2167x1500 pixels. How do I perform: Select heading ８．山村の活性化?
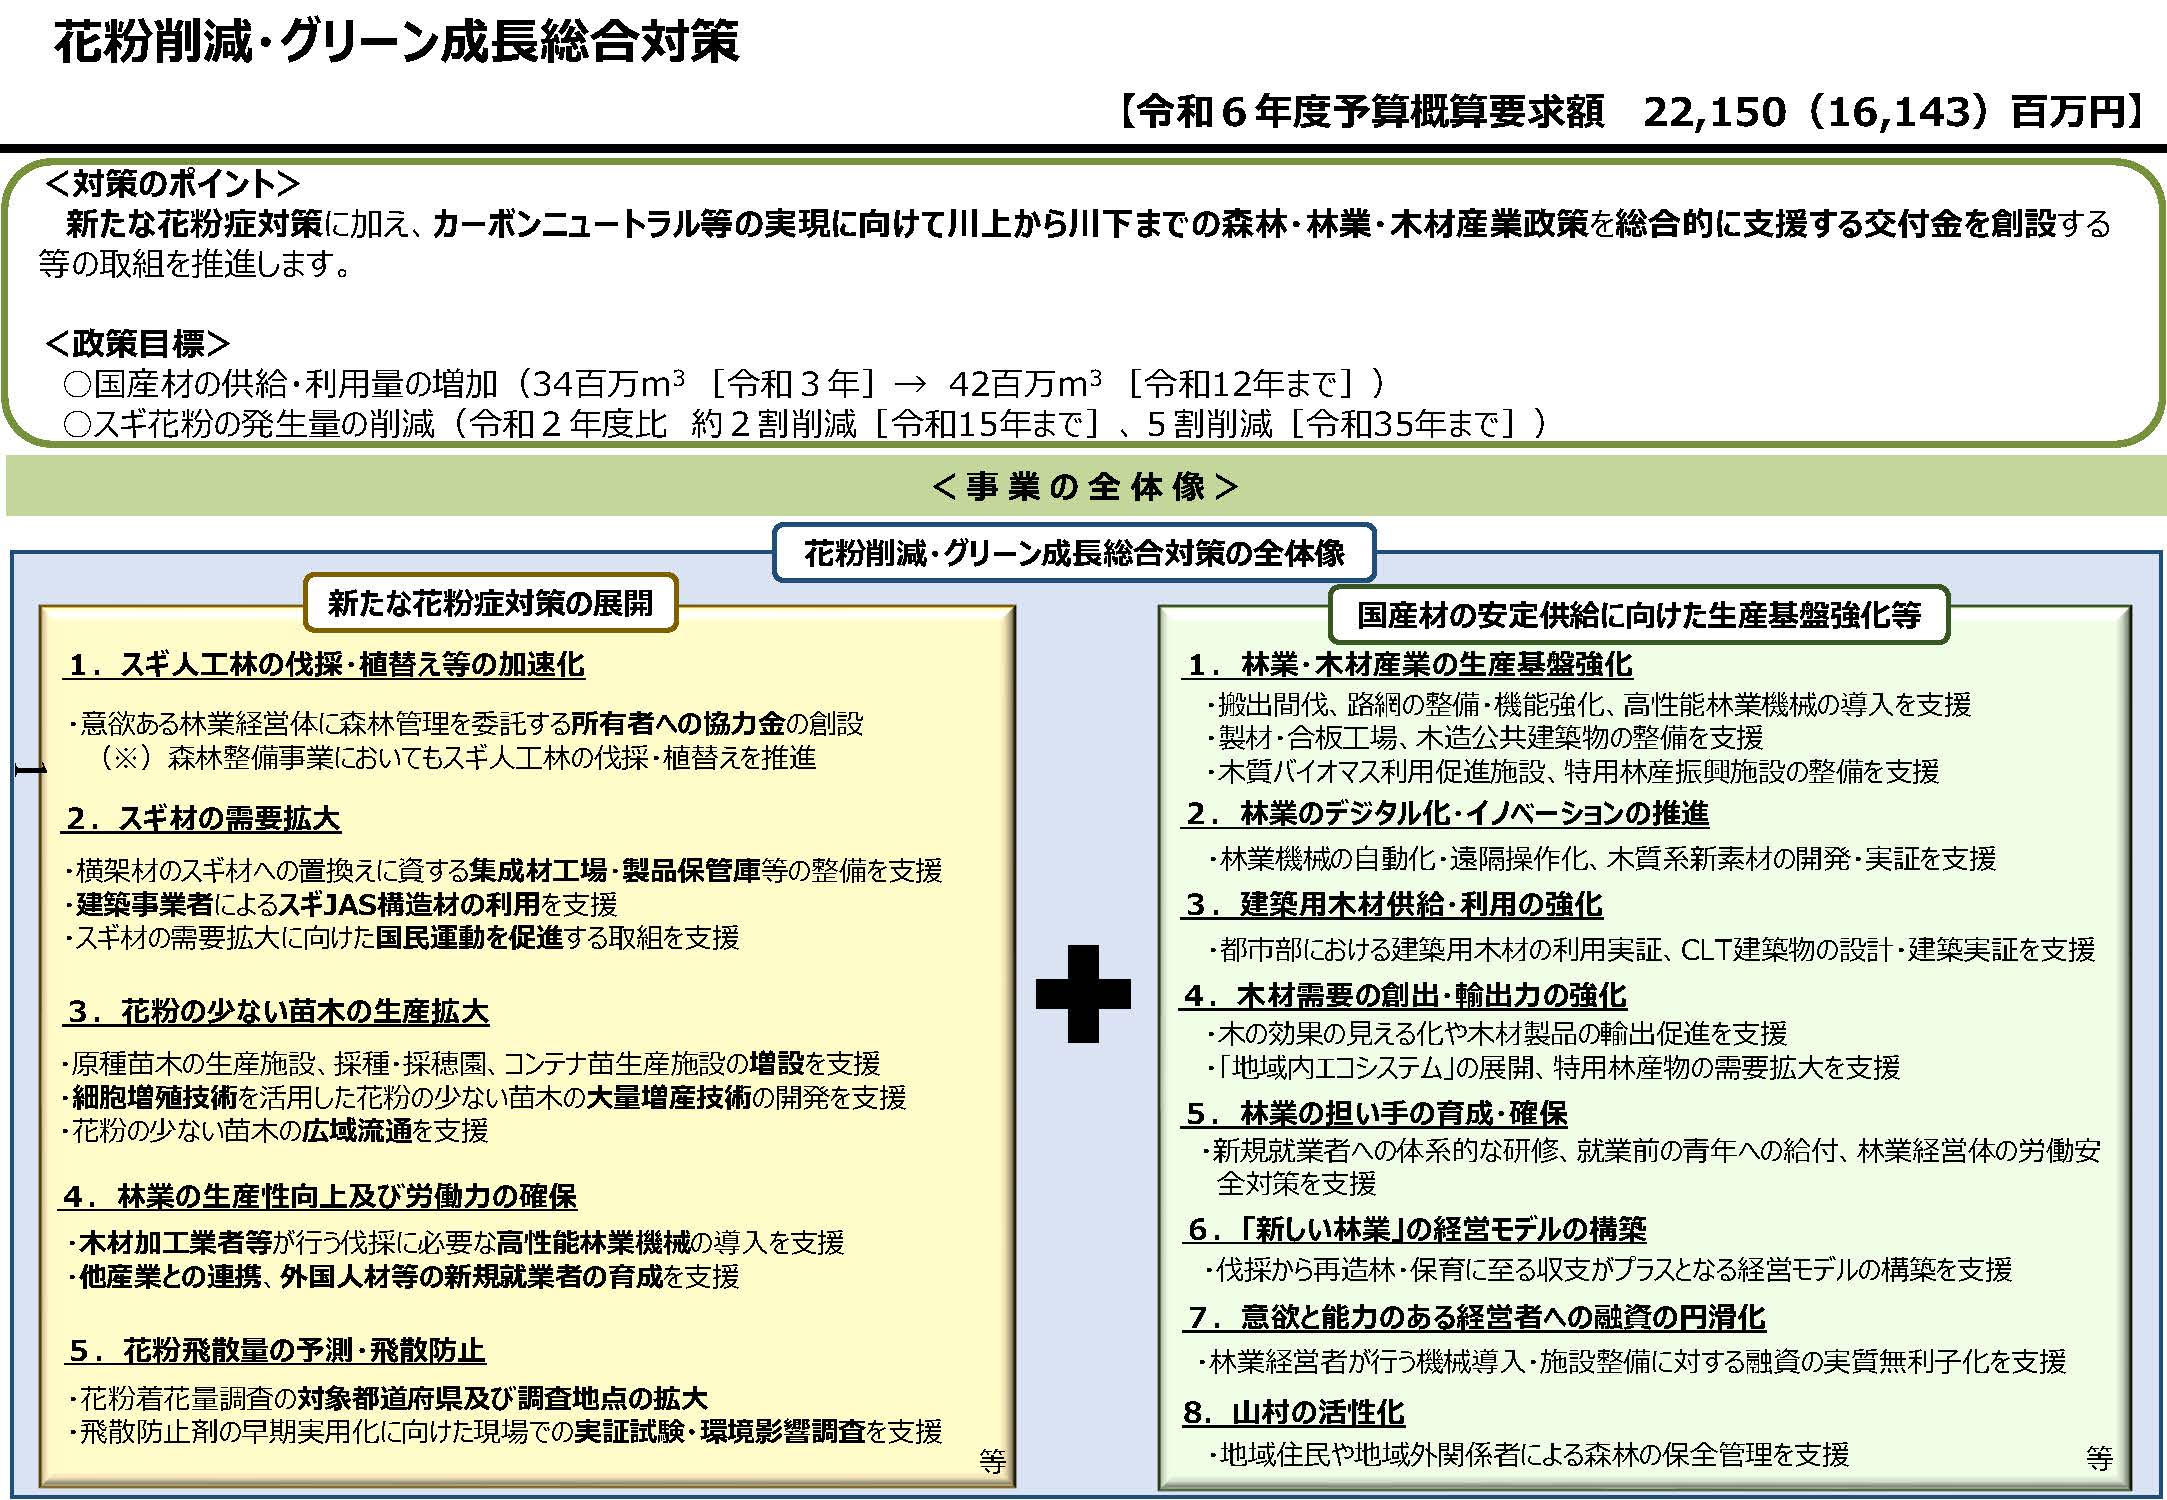pyautogui.click(x=1294, y=1413)
